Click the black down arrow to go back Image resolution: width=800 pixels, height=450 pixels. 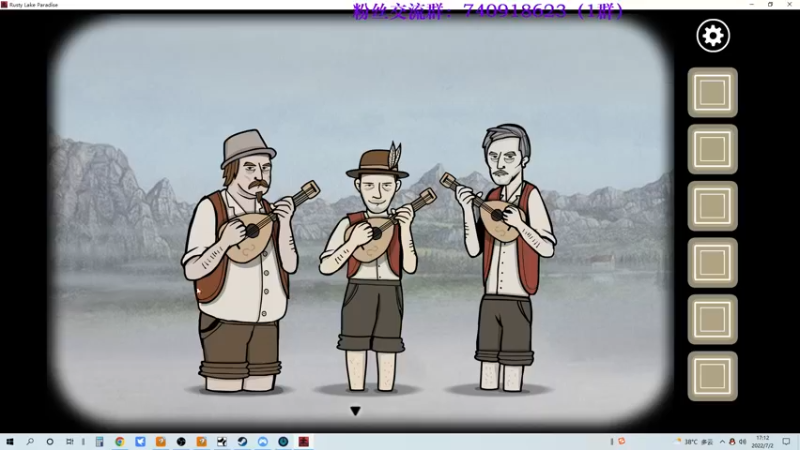(x=356, y=411)
